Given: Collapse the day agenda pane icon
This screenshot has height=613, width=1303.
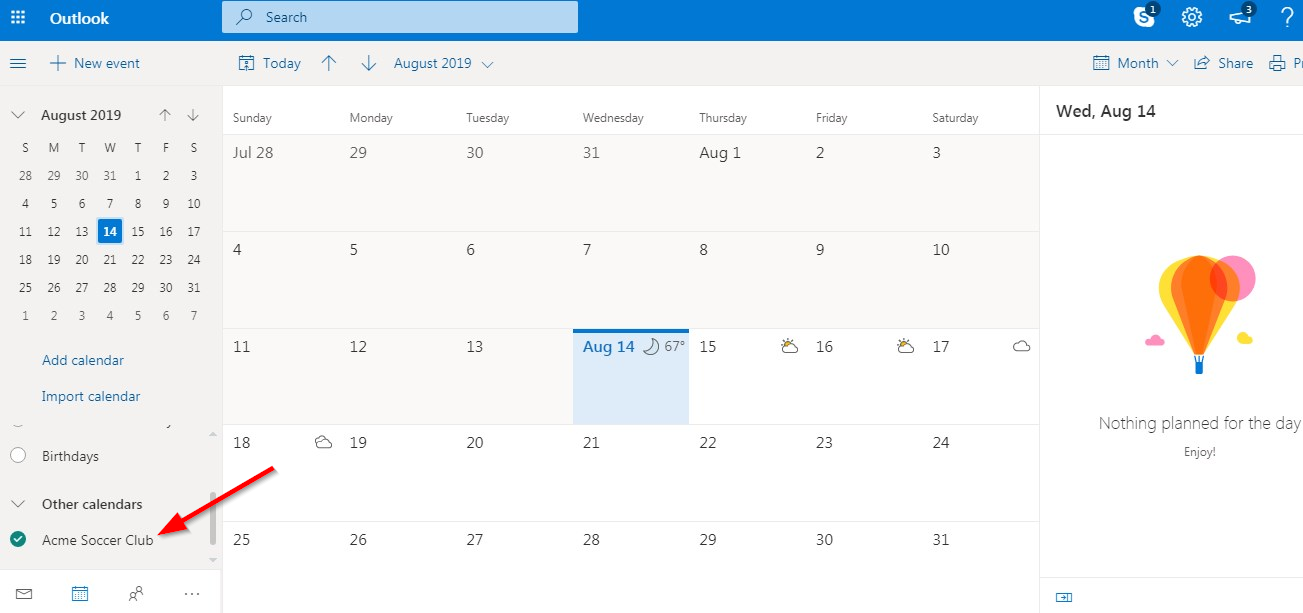Looking at the screenshot, I should point(1064,597).
